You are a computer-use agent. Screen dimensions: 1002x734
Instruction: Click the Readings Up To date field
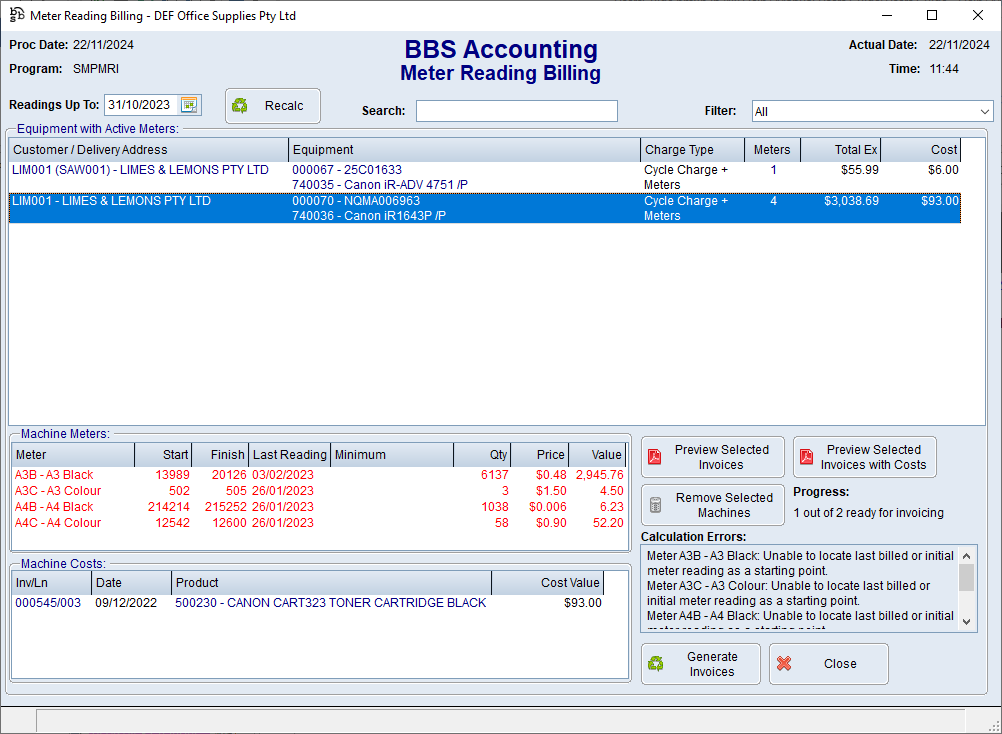point(140,105)
